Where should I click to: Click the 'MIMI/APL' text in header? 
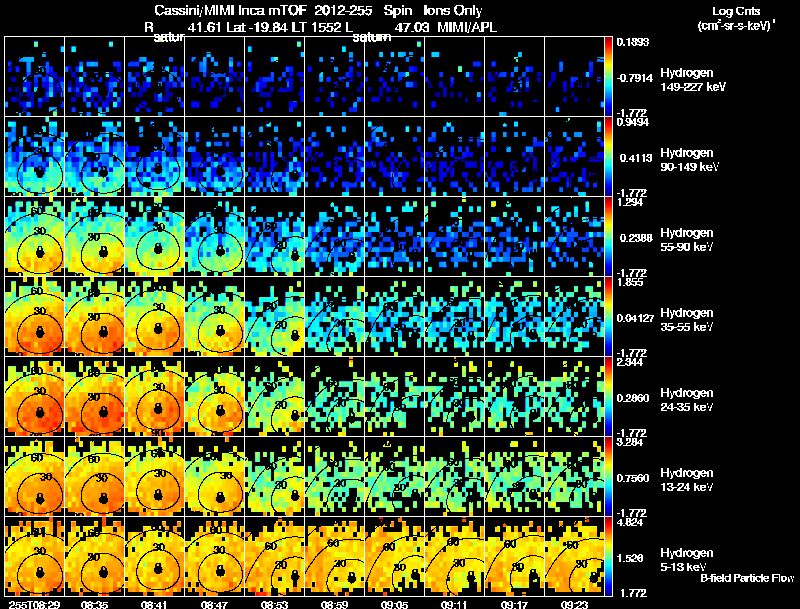467,27
